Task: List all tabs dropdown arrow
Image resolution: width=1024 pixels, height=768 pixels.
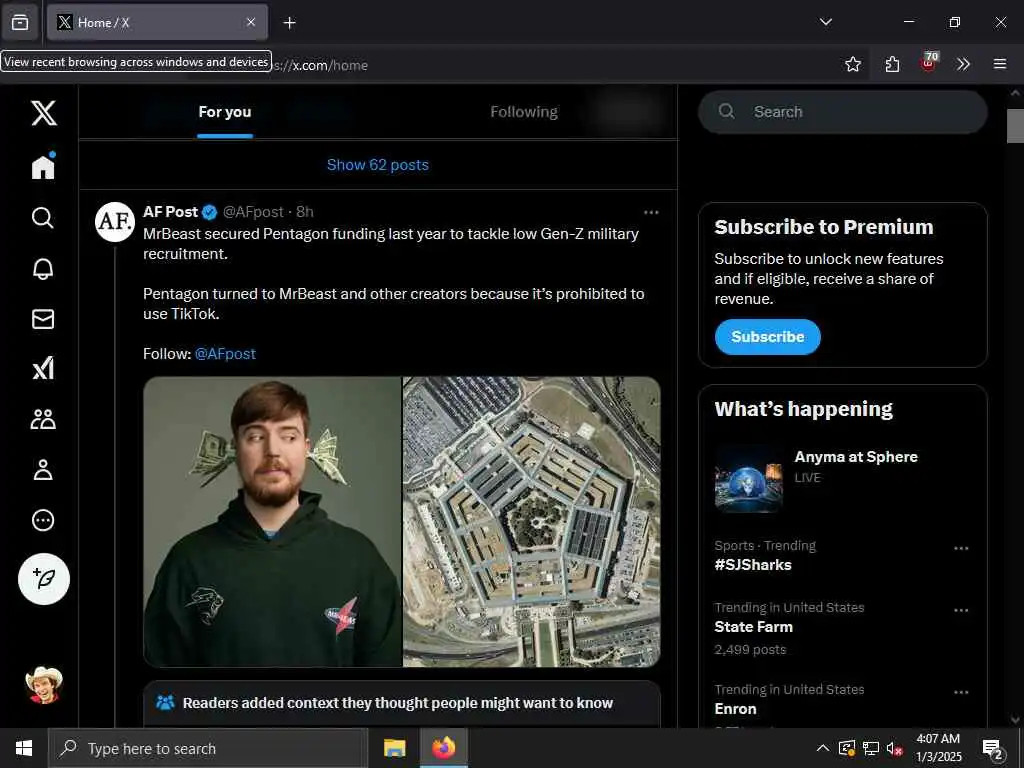Action: (825, 22)
